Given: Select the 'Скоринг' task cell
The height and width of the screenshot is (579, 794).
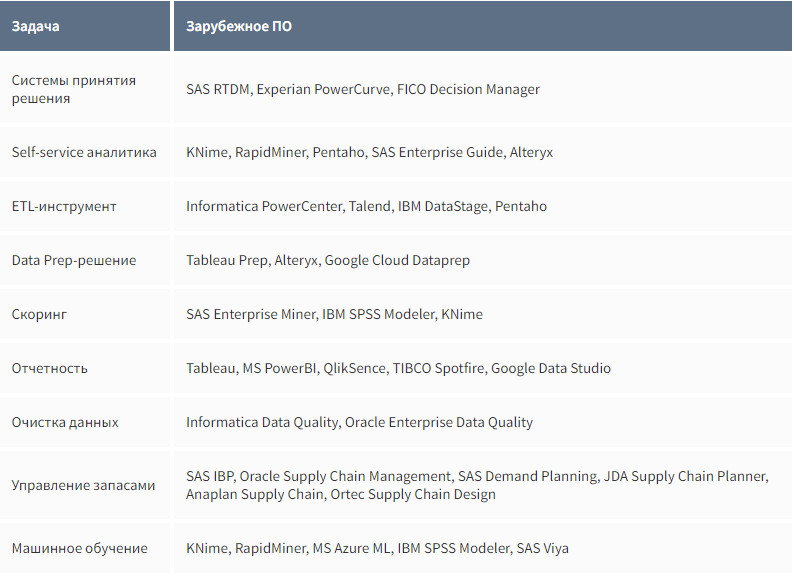Looking at the screenshot, I should click(40, 314).
